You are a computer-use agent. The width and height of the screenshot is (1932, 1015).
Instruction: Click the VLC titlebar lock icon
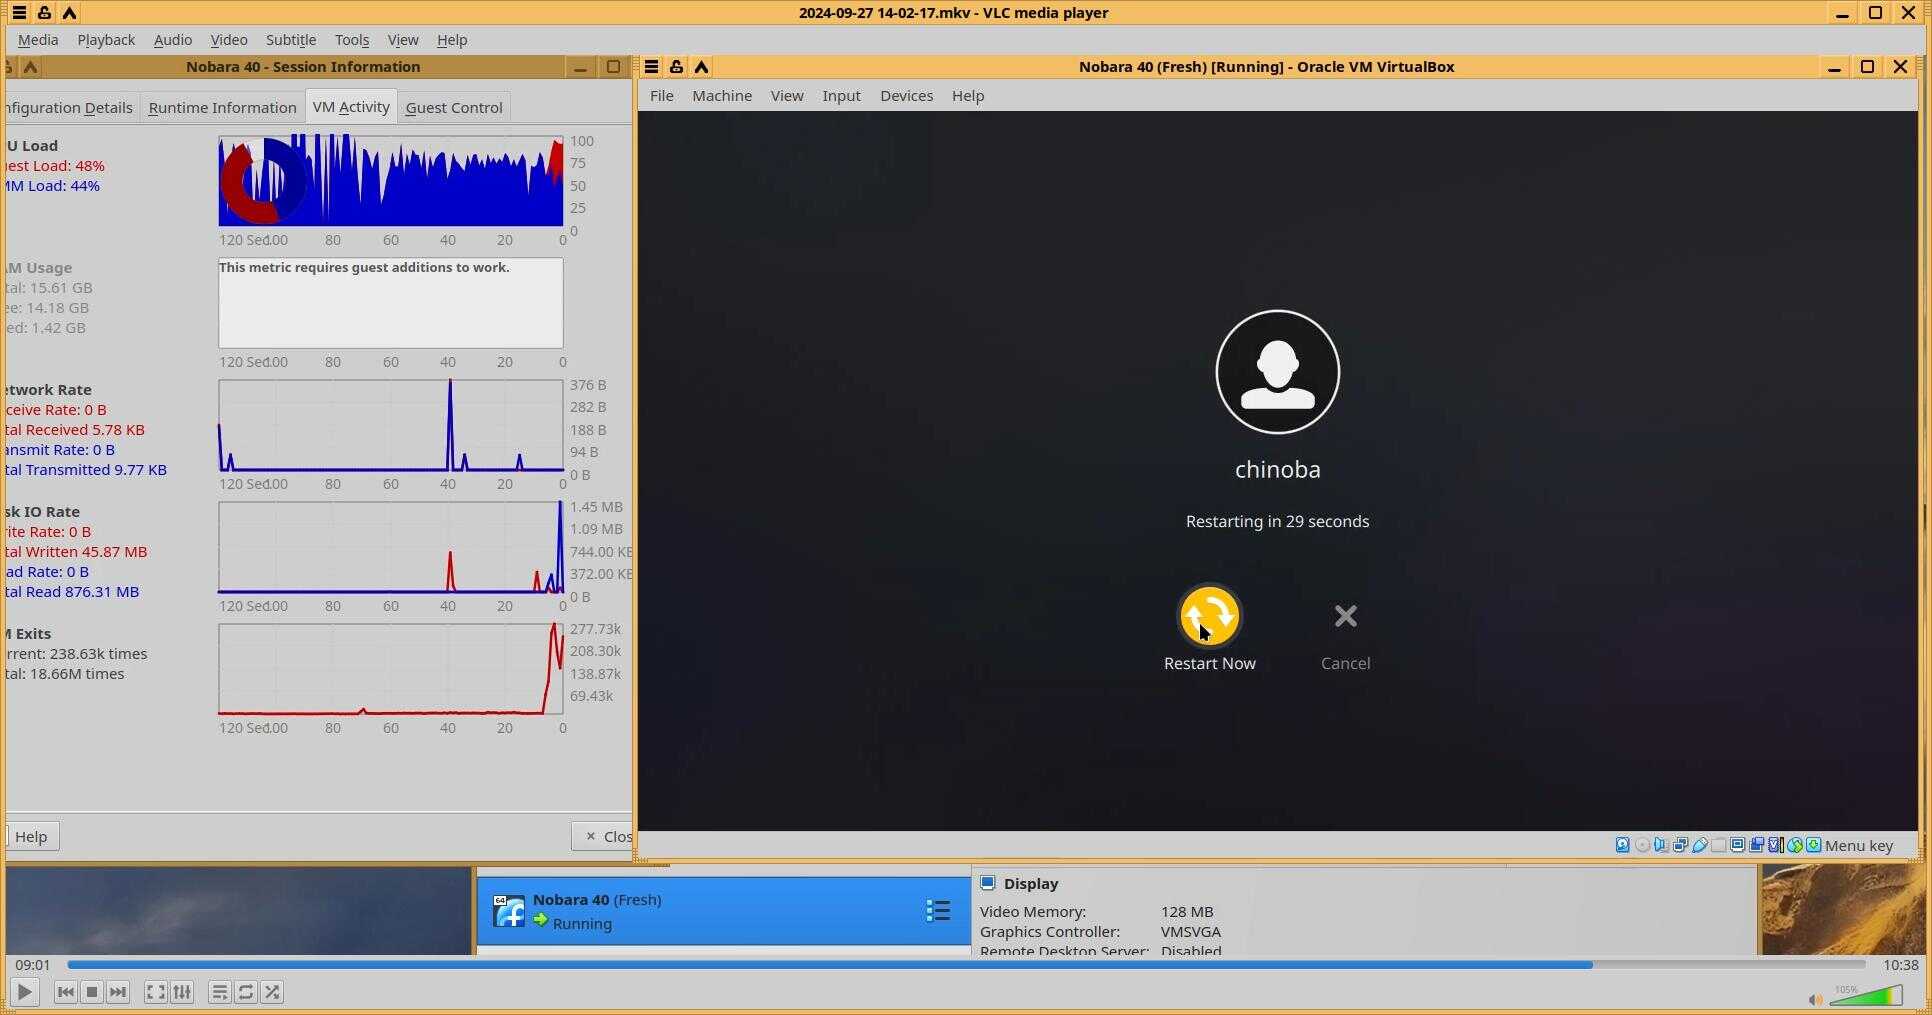pyautogui.click(x=44, y=13)
